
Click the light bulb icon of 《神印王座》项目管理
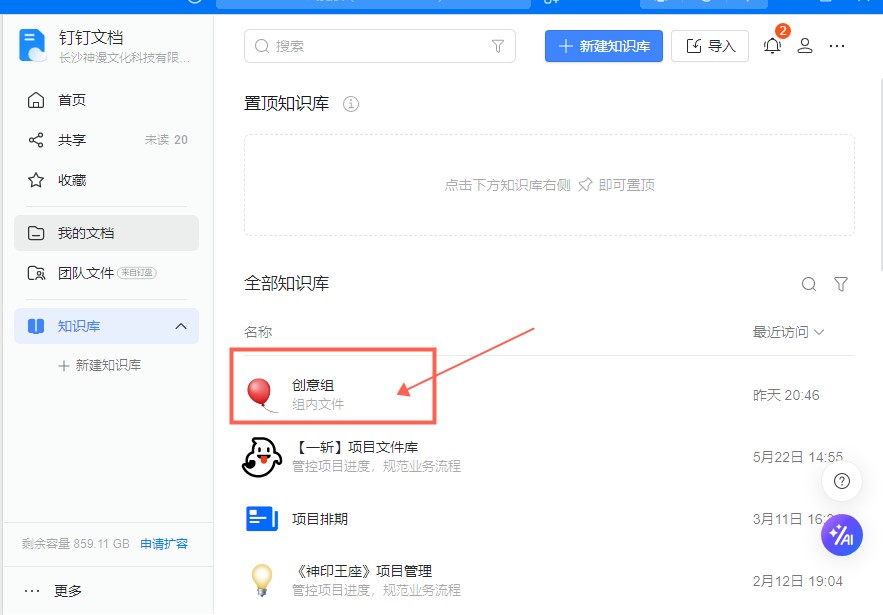point(261,580)
